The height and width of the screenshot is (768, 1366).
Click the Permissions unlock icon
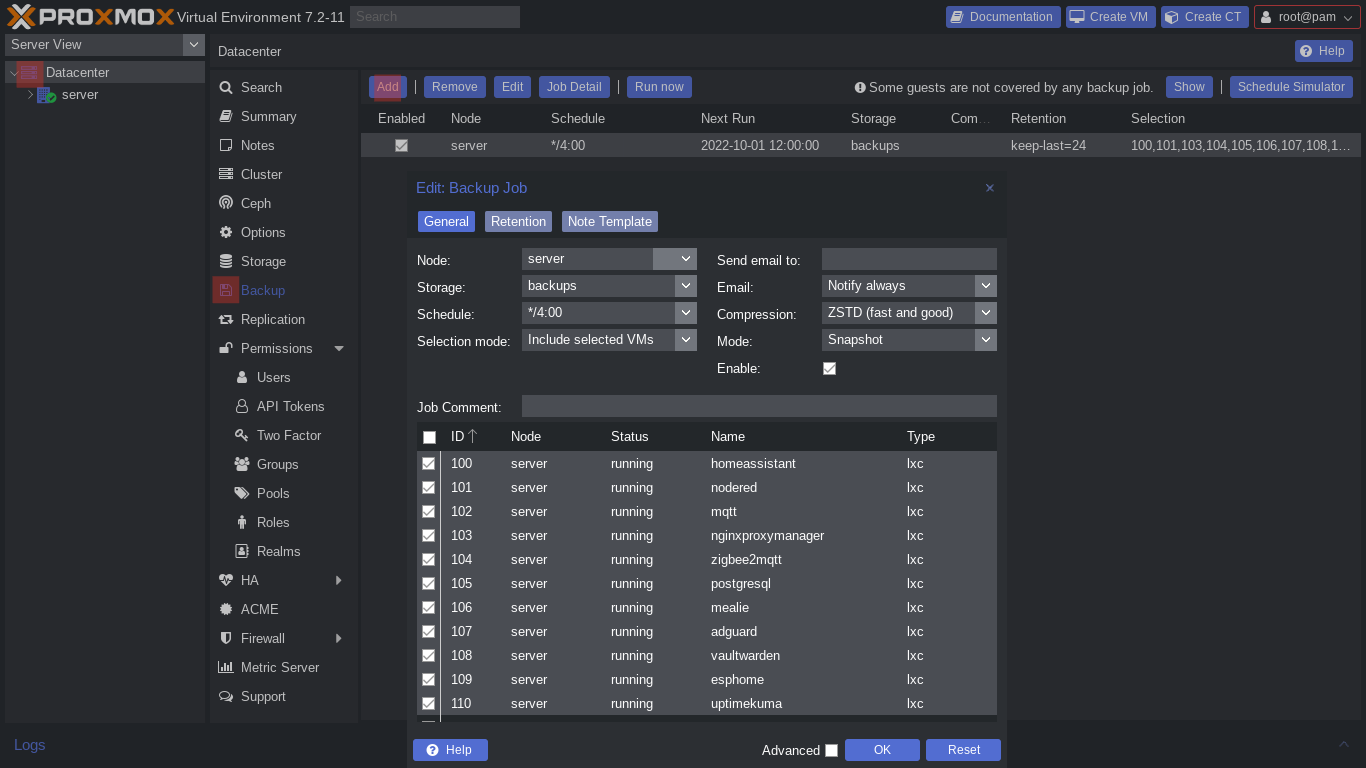[226, 348]
